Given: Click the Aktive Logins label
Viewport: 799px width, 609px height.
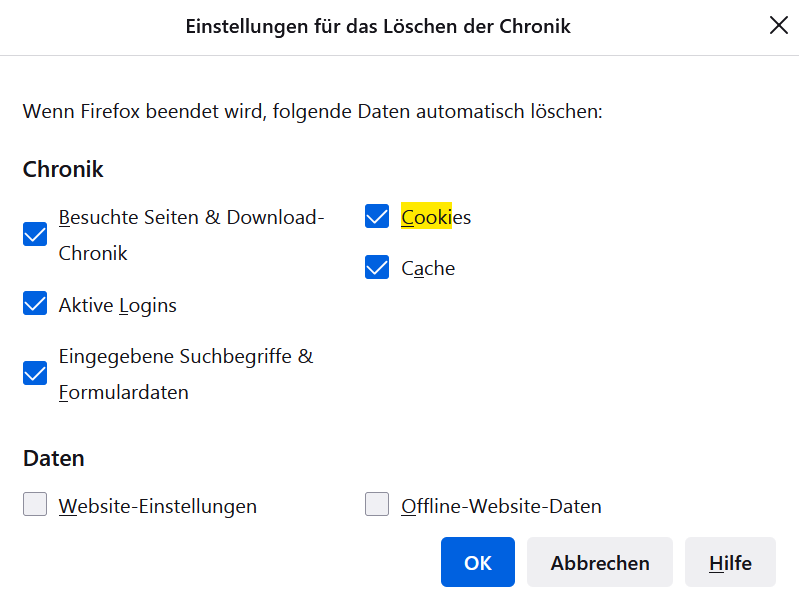Looking at the screenshot, I should [117, 305].
